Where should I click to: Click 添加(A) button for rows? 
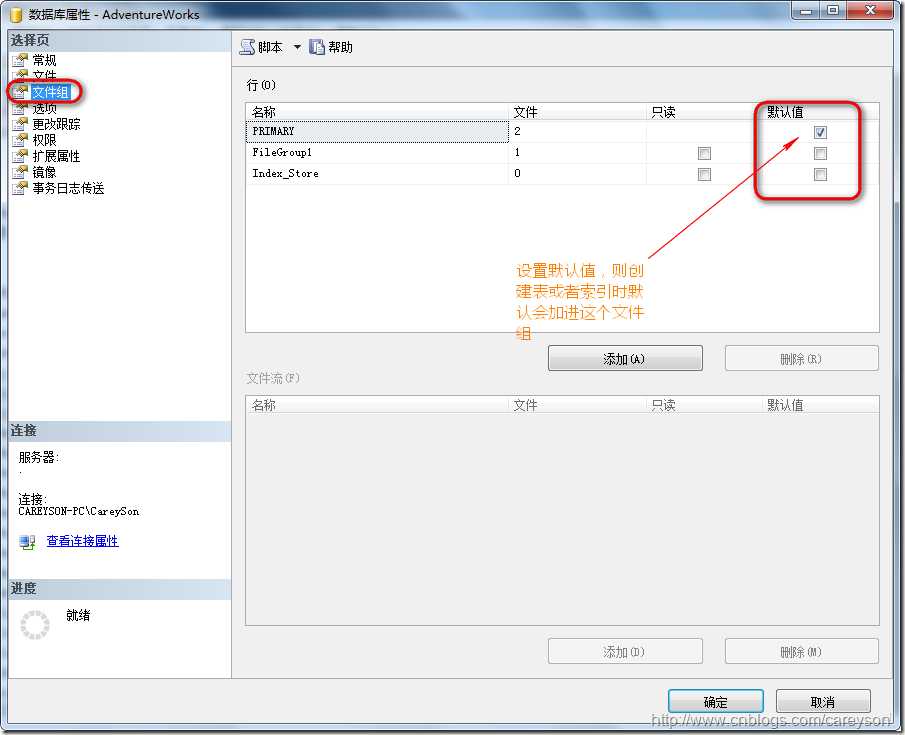click(x=625, y=359)
